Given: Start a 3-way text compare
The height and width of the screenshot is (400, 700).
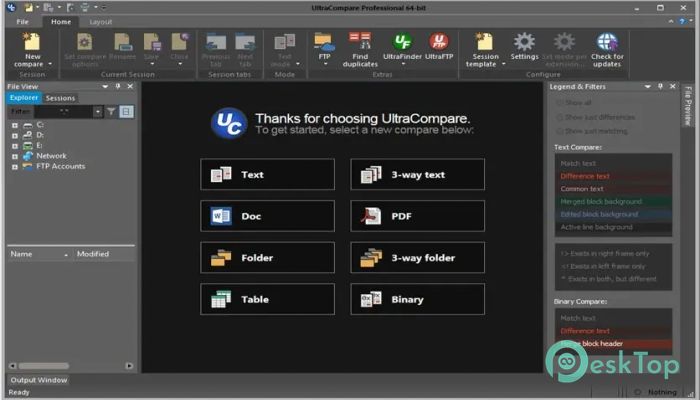Looking at the screenshot, I should tap(417, 175).
